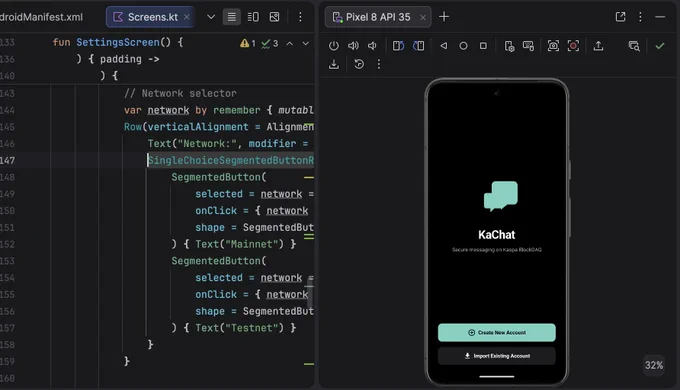This screenshot has width=680, height=390.
Task: Click the download tray icon in emulator toolbar
Action: [334, 64]
